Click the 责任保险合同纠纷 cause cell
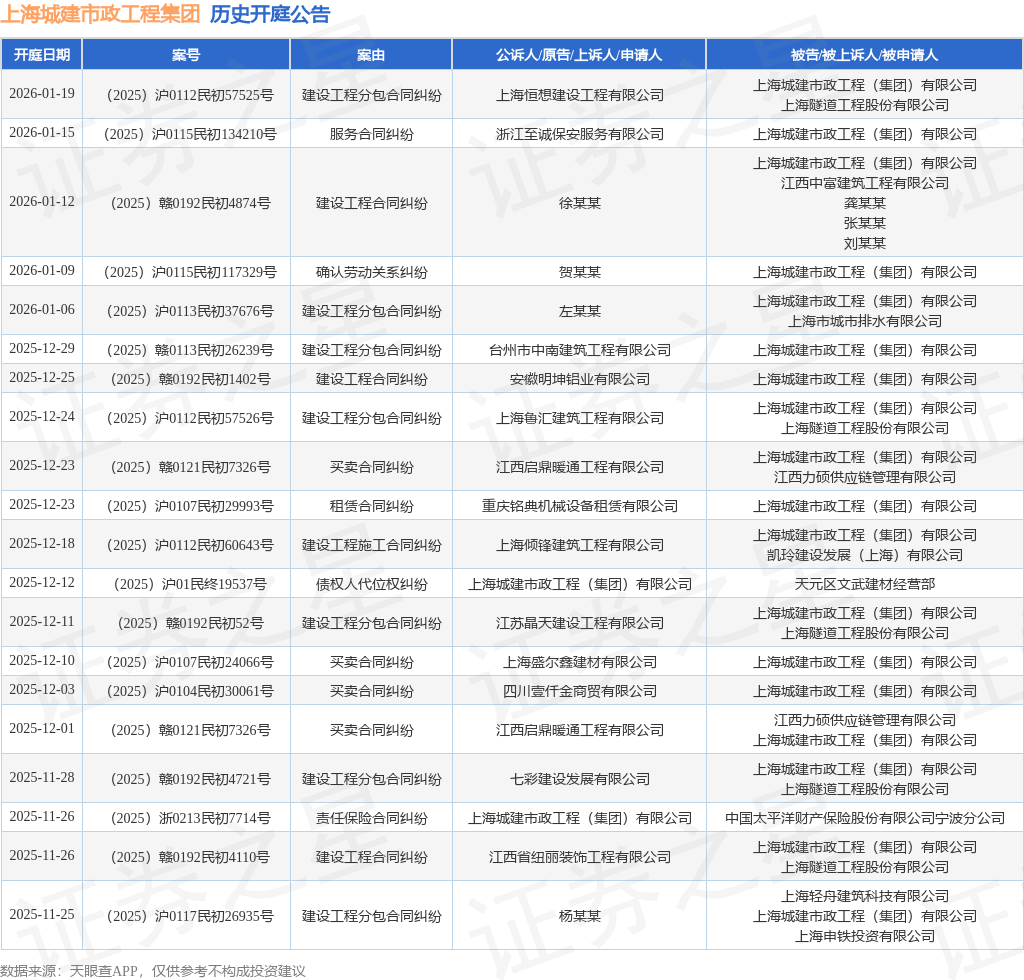The image size is (1024, 980). pos(371,819)
